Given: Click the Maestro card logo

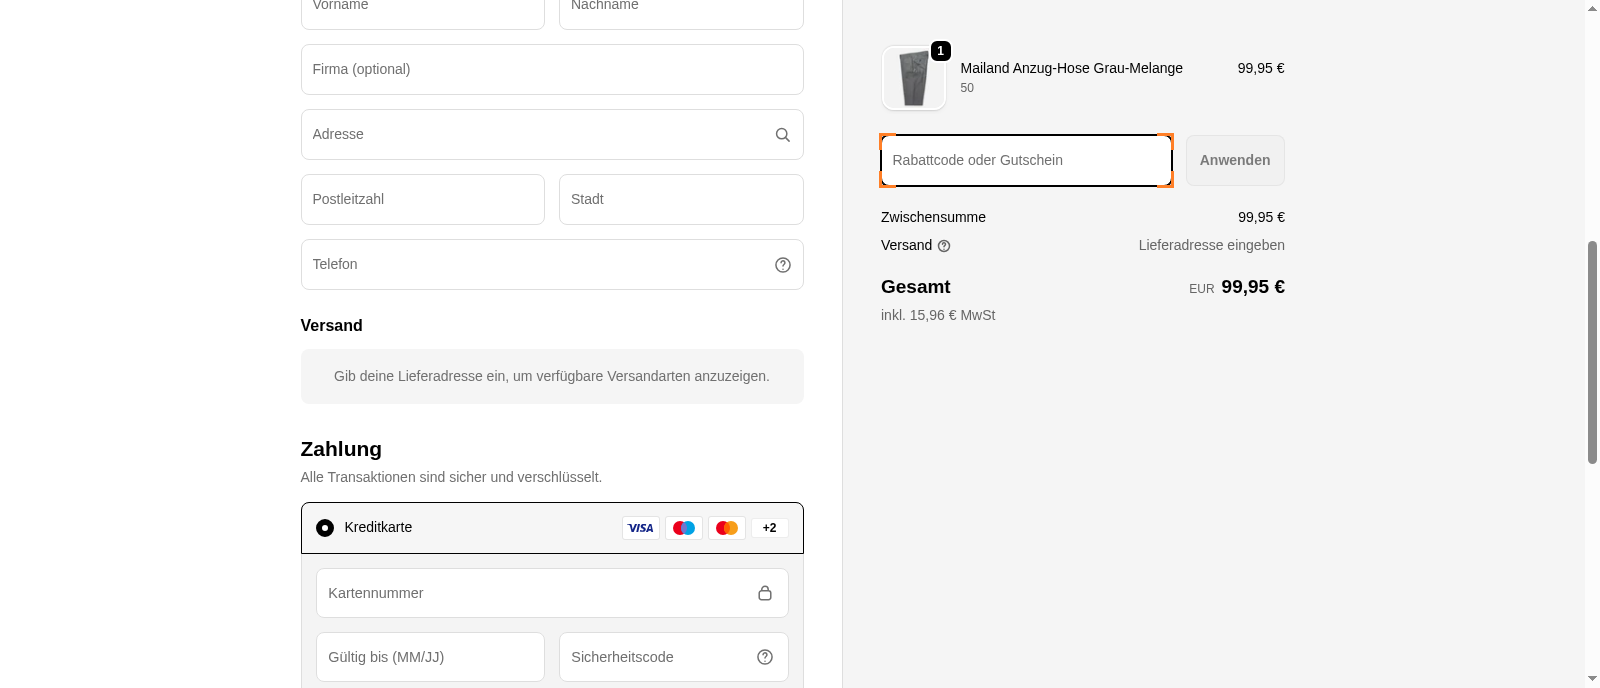Looking at the screenshot, I should click(684, 528).
